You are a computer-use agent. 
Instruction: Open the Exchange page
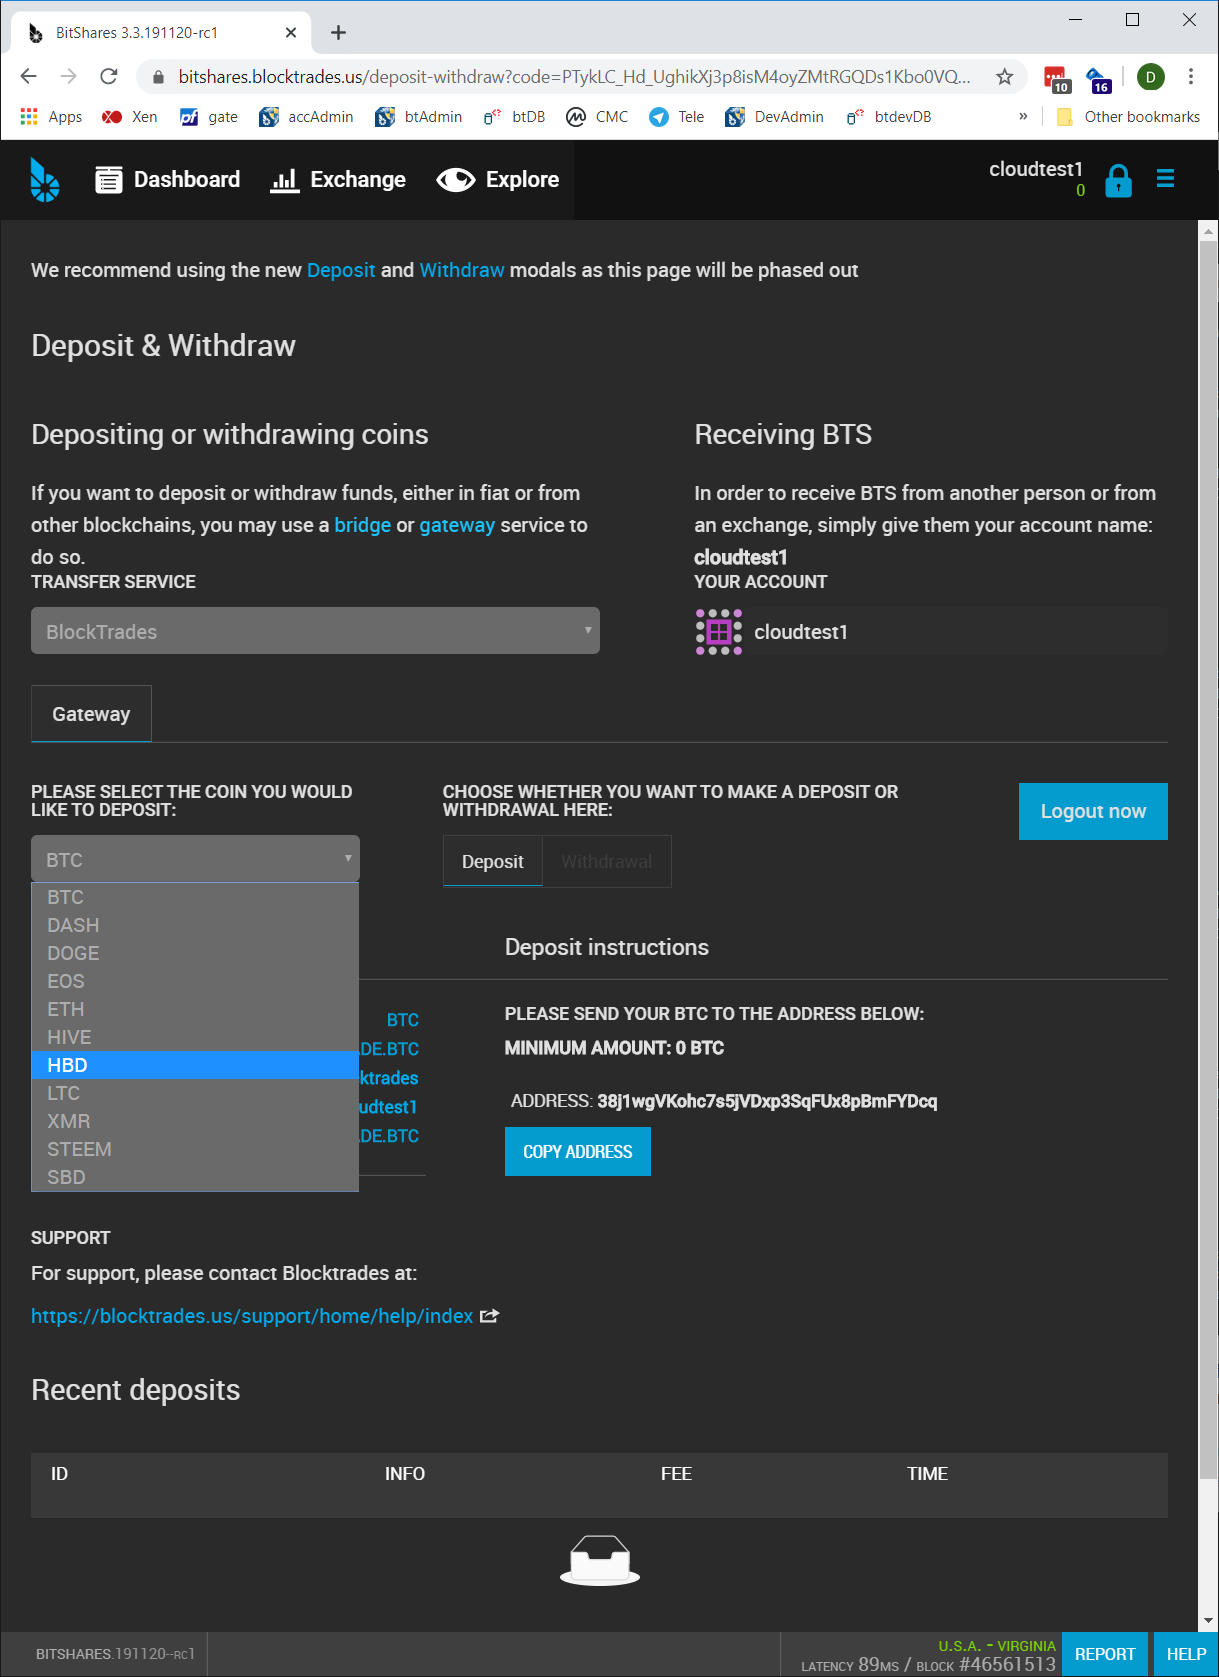click(x=338, y=180)
